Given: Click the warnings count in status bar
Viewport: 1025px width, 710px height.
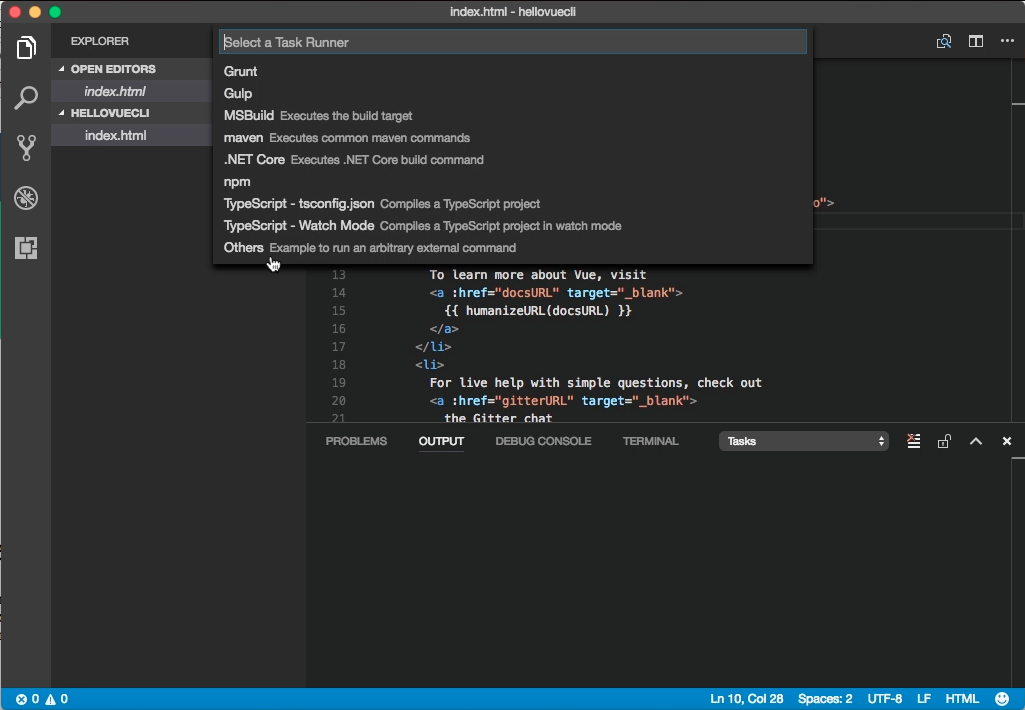Looking at the screenshot, I should pos(57,699).
